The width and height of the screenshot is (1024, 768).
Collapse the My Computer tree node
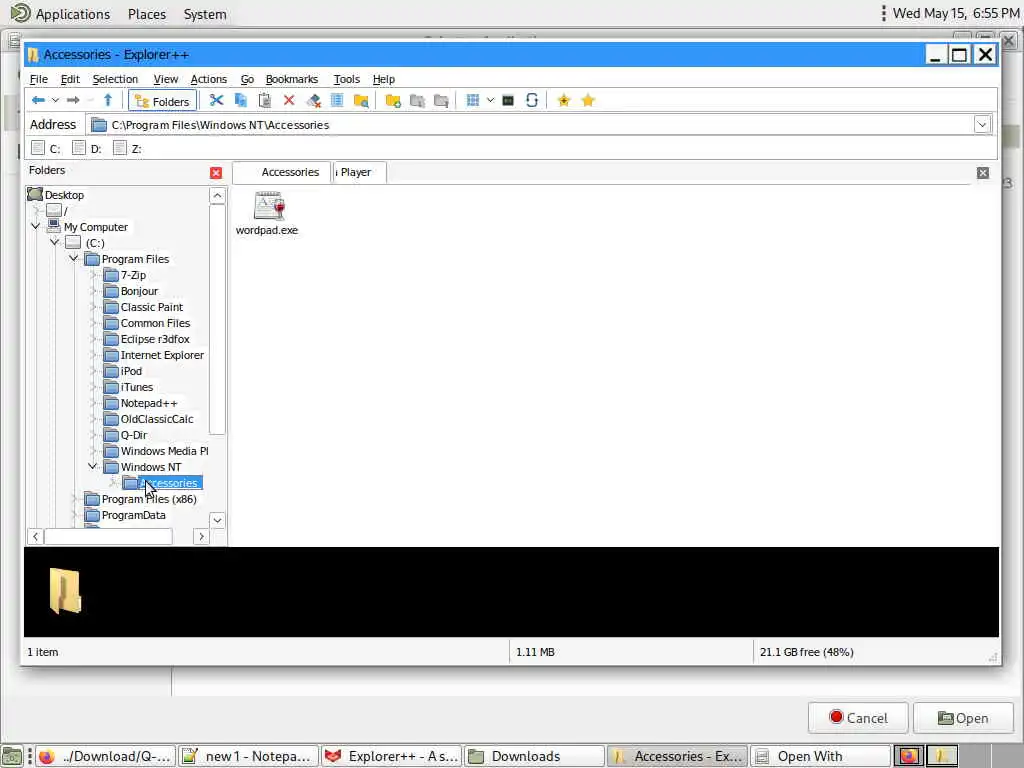36,227
